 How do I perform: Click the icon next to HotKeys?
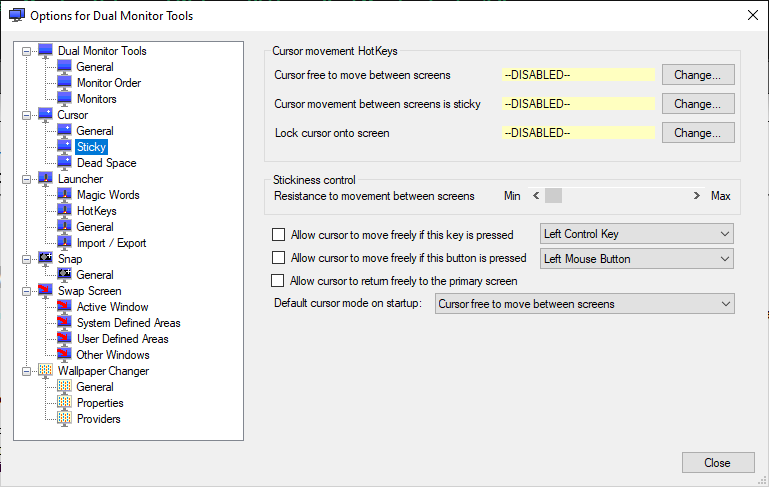(x=64, y=211)
